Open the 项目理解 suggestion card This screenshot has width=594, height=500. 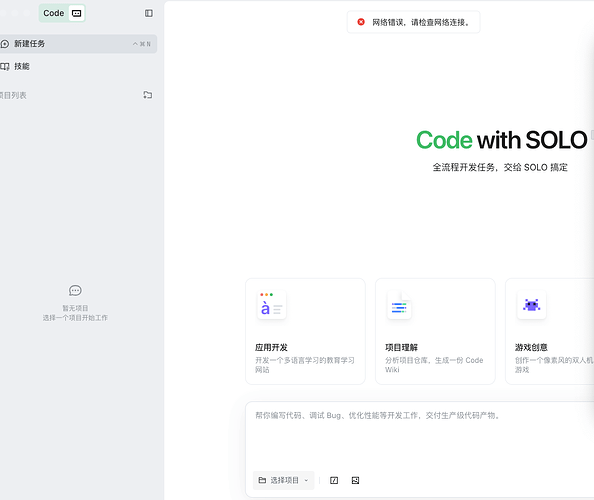435,331
